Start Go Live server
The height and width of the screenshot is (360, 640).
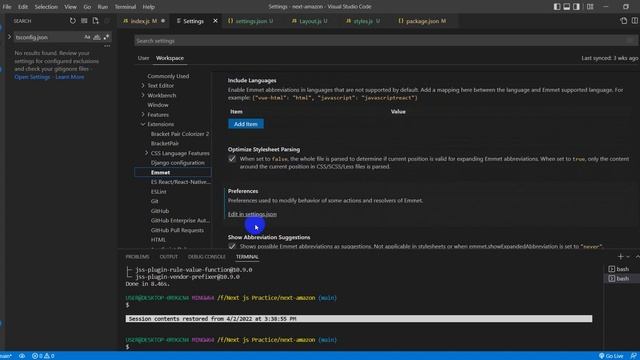[x=611, y=356]
